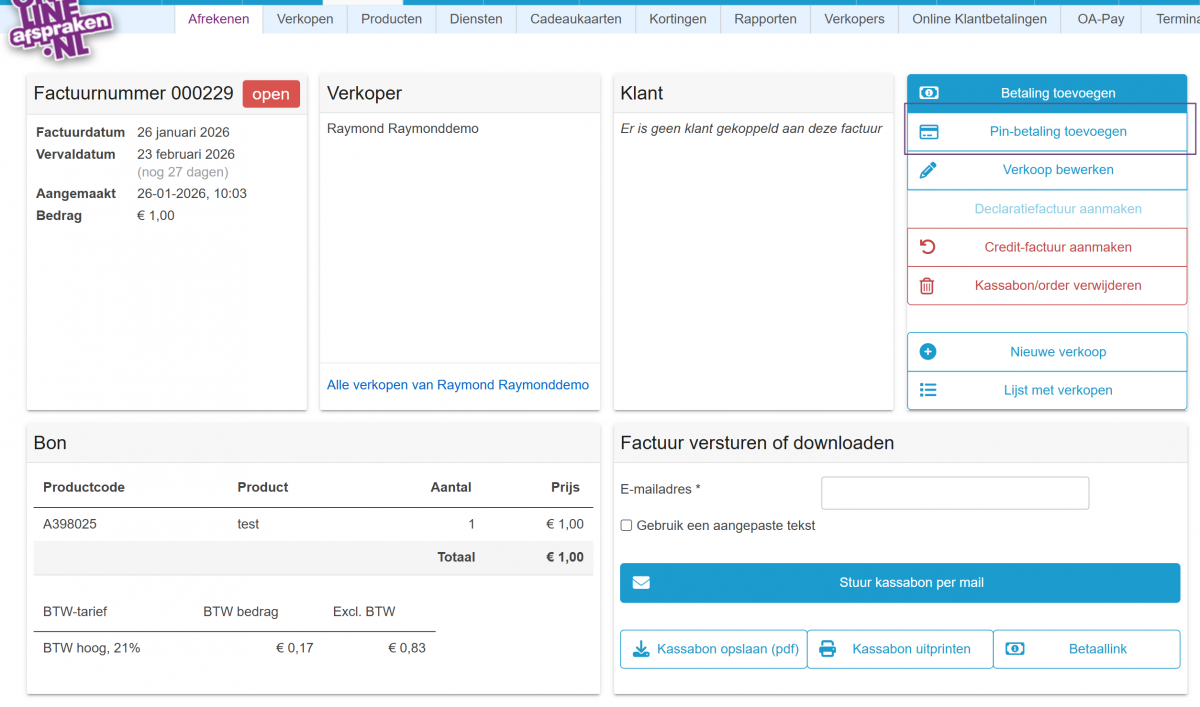Viewport: 1200px width, 707px height.
Task: Click the eye icon on the Betaallink button
Action: tap(1015, 648)
